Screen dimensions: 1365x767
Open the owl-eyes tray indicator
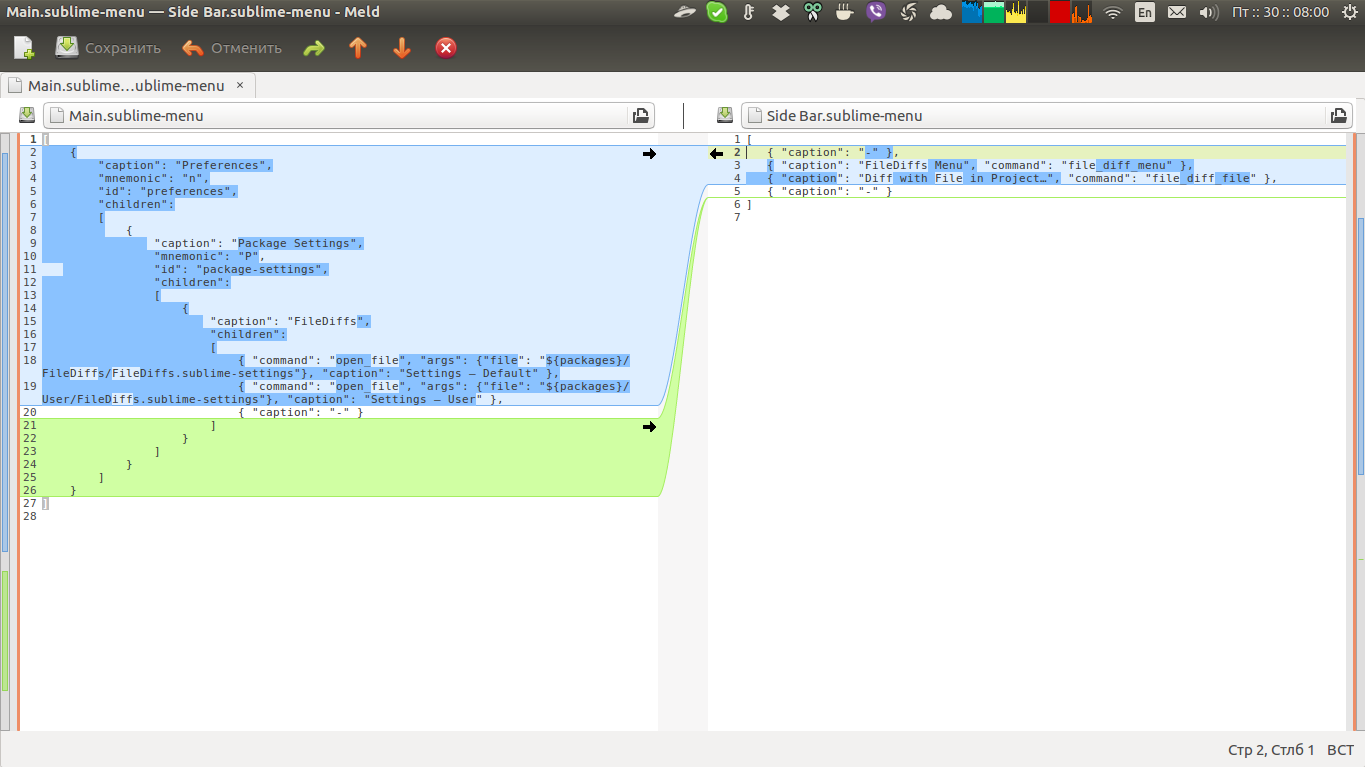(813, 12)
